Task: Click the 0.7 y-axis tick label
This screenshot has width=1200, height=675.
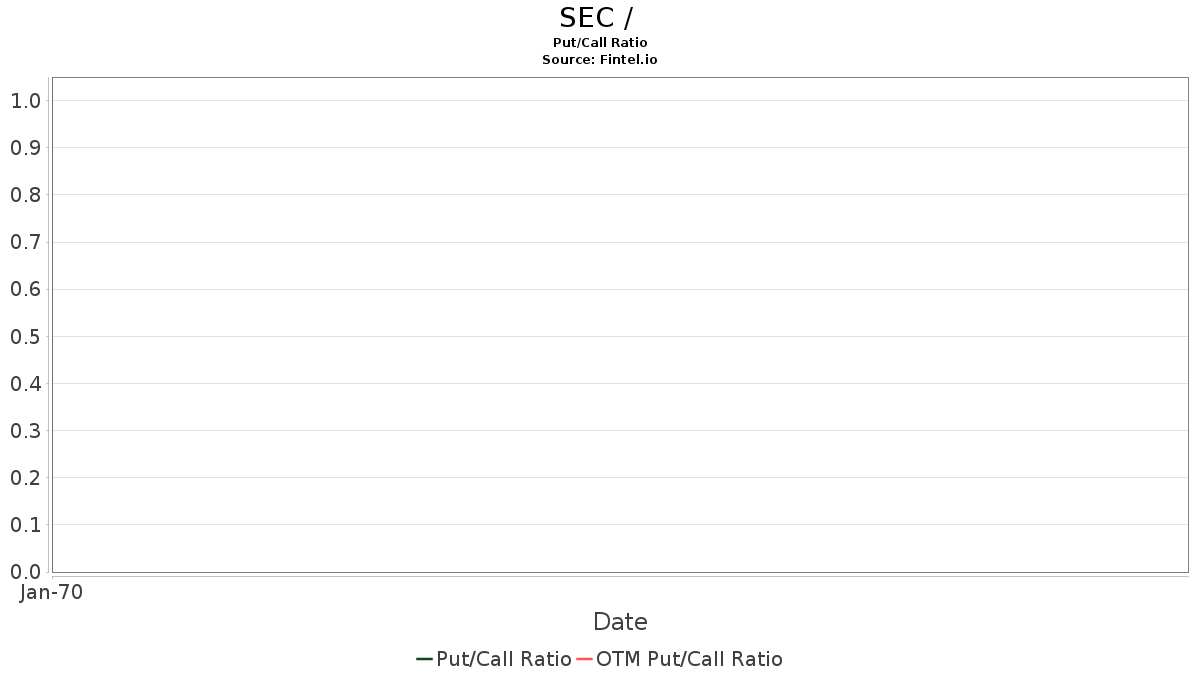Action: point(25,242)
